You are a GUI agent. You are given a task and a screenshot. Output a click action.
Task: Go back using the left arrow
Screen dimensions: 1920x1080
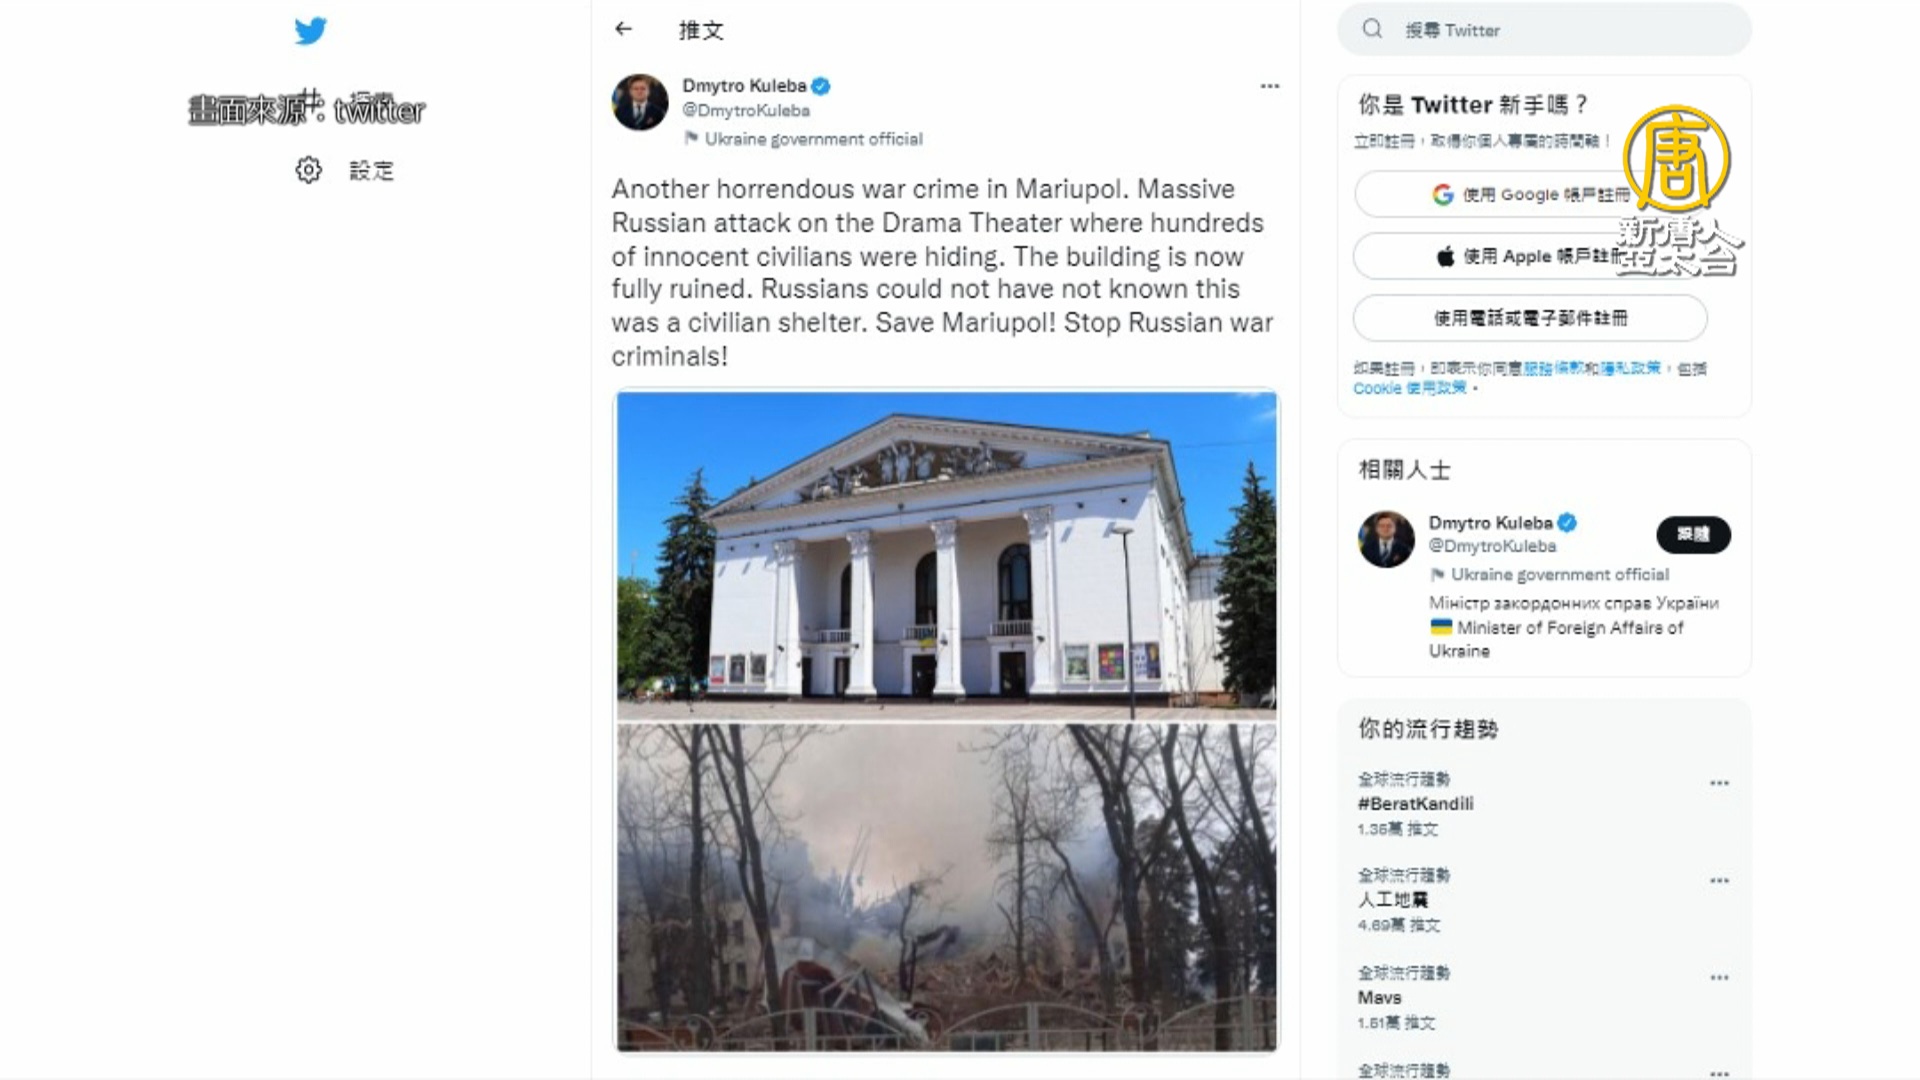pyautogui.click(x=624, y=29)
